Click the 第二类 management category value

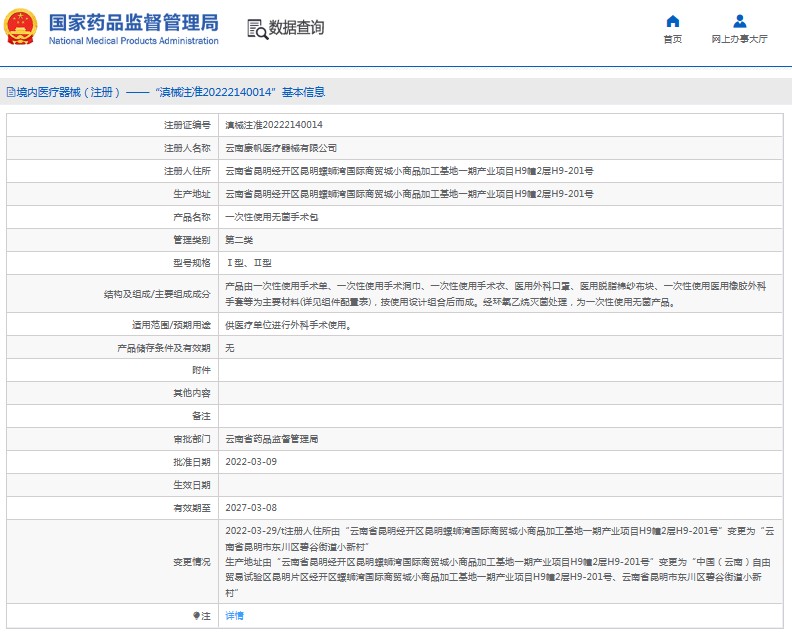point(239,240)
